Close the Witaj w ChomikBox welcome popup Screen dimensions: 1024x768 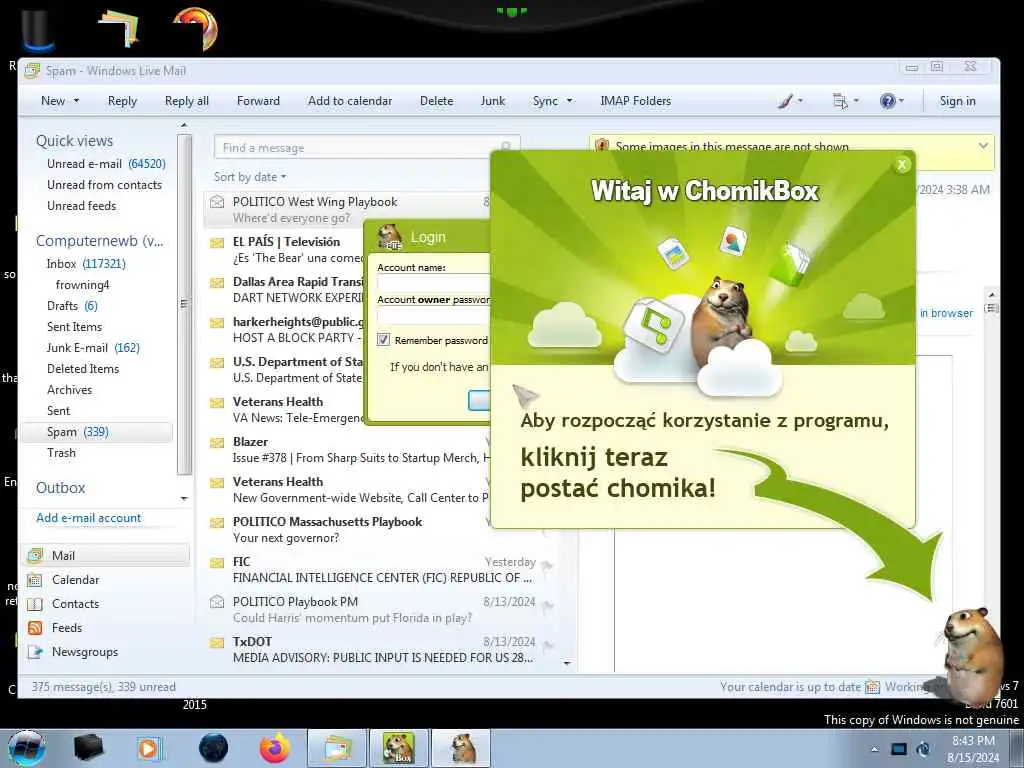(x=902, y=165)
